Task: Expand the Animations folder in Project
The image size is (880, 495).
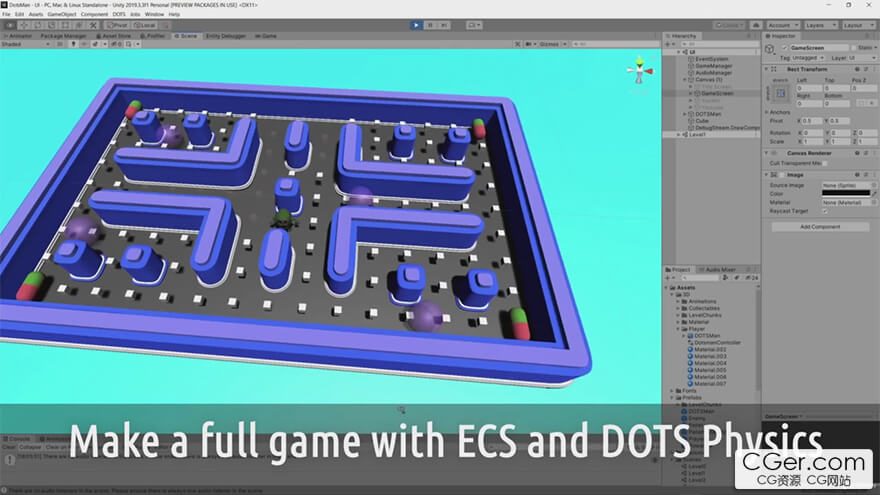Action: coord(678,301)
